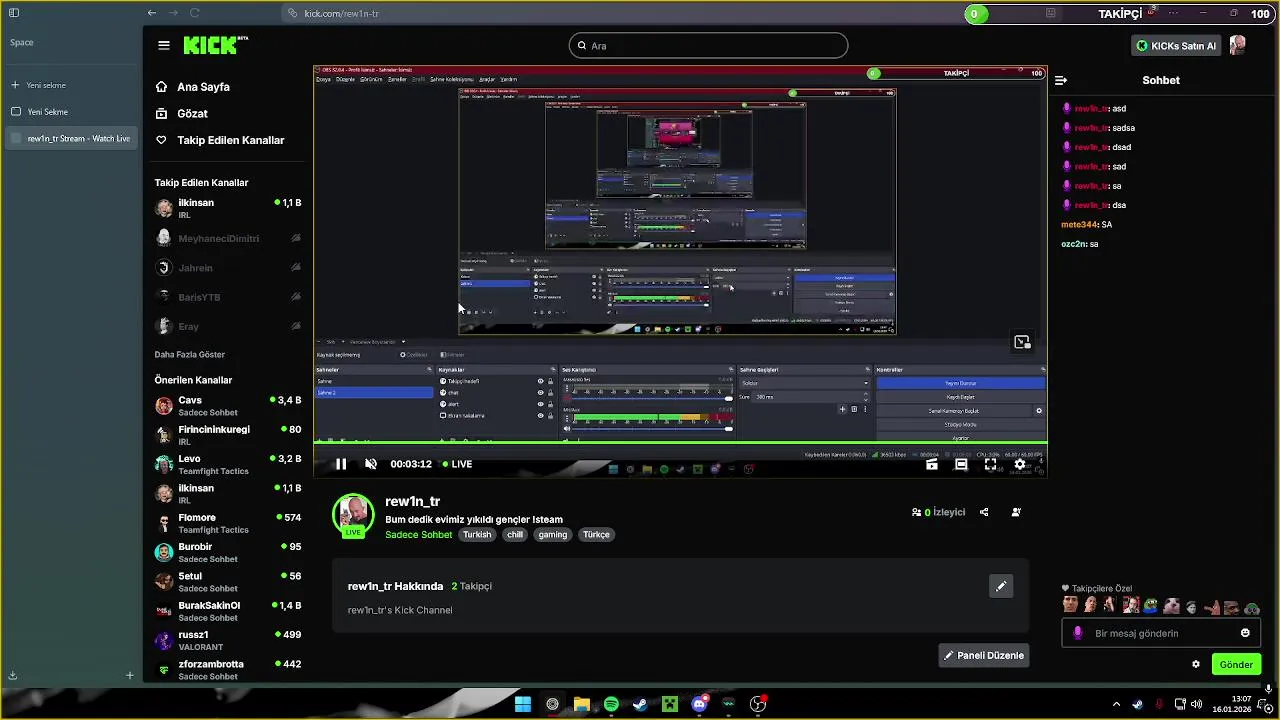
Task: Insert the first follower emote
Action: [1071, 606]
